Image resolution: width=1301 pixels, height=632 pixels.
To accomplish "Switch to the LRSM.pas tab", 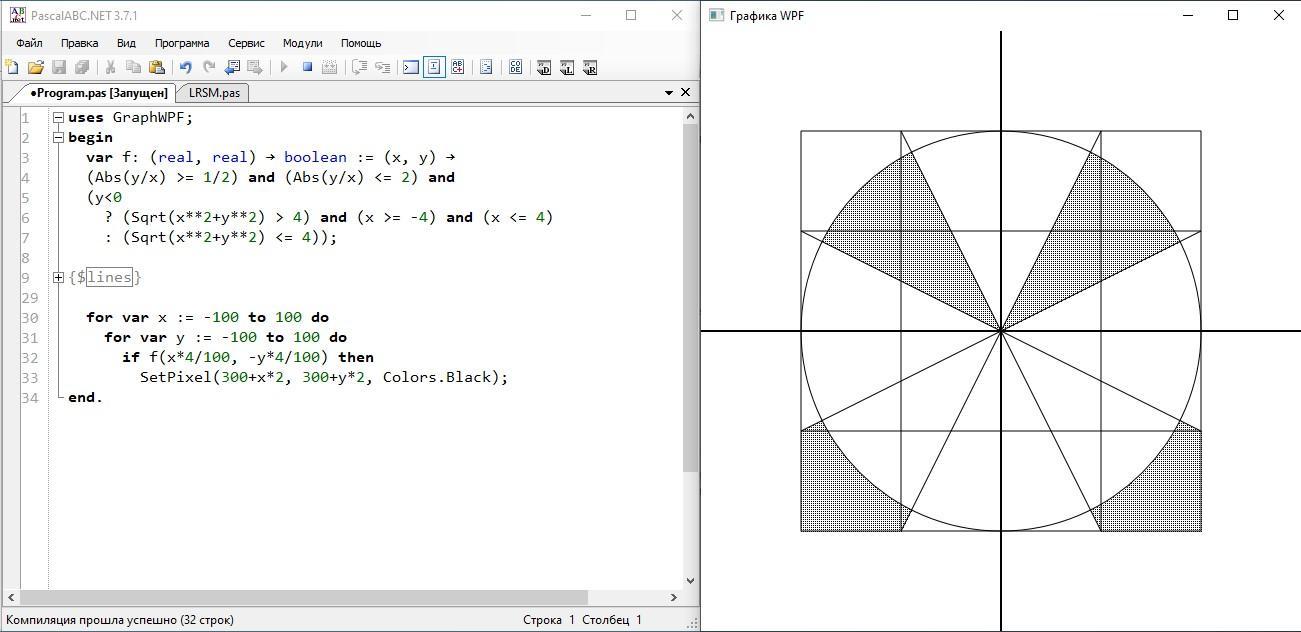I will 214,92.
